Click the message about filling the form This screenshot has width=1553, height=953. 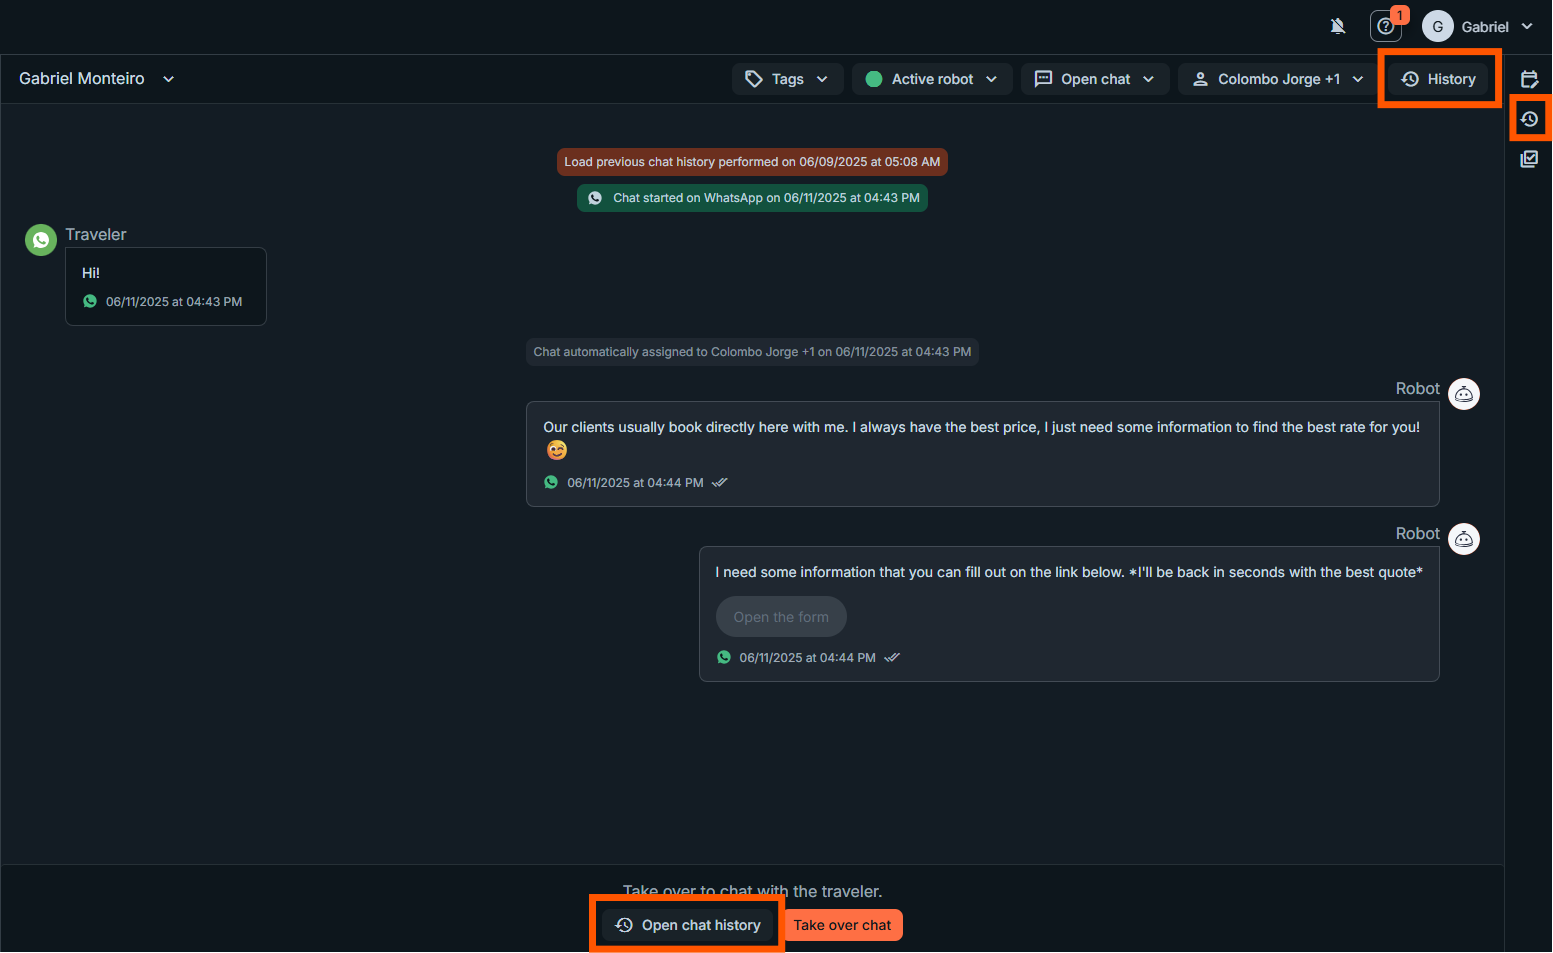[1069, 614]
